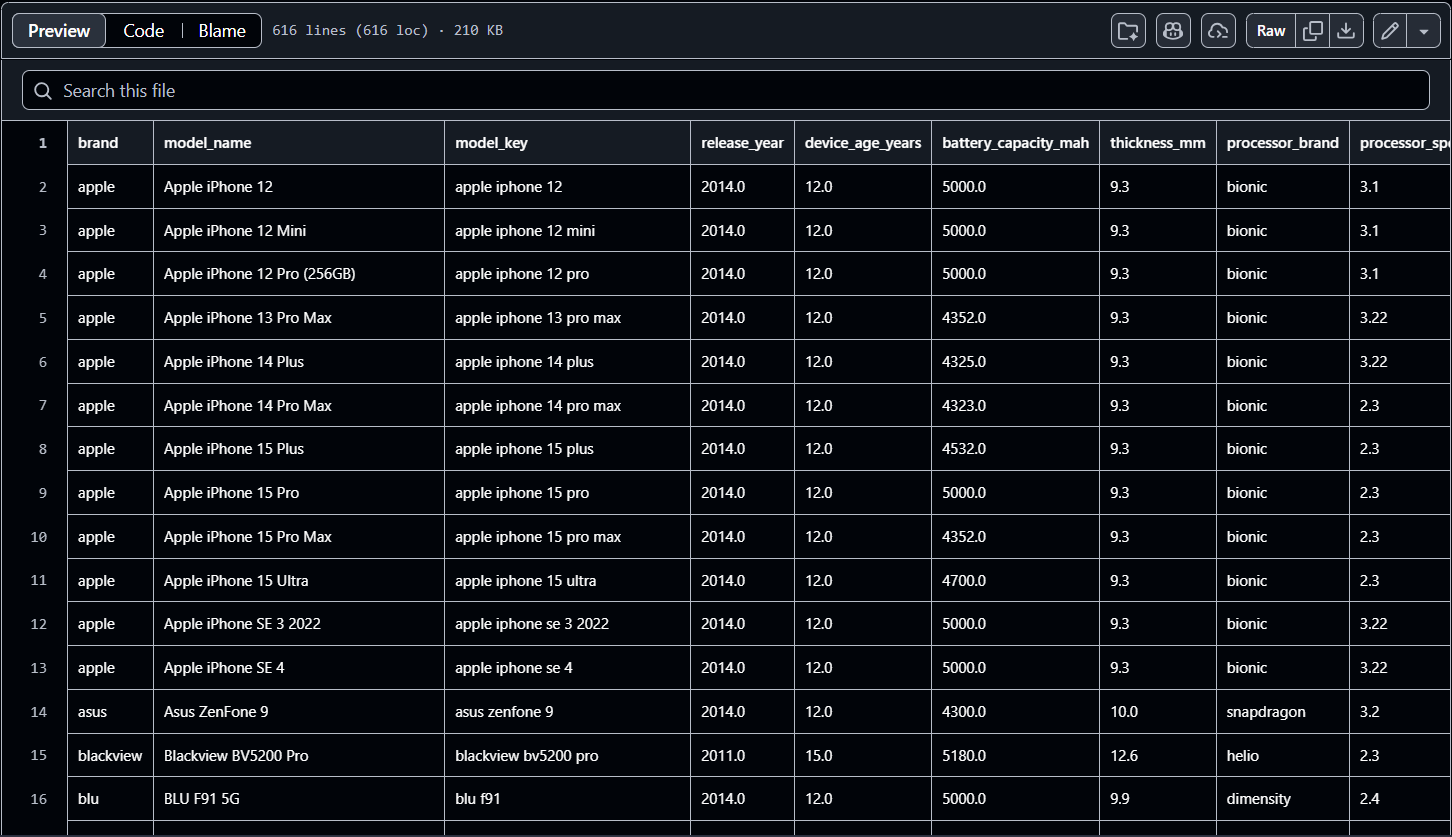Edit this file with the pencil icon

[x=1390, y=31]
